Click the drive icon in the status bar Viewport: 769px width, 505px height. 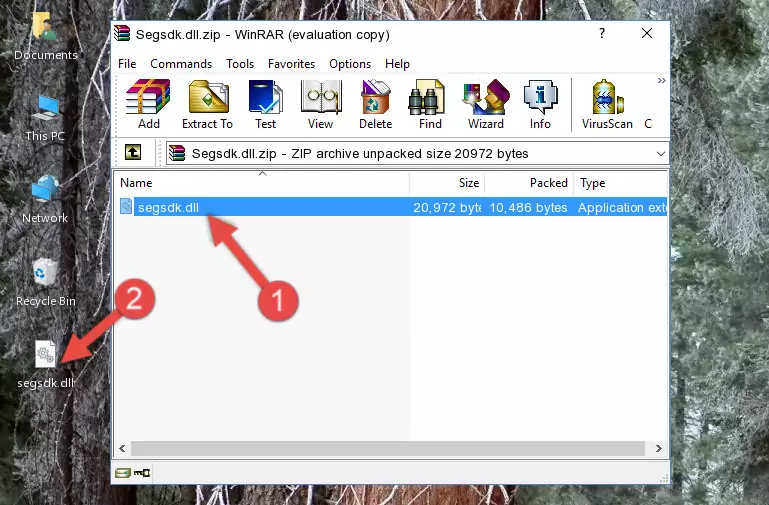[122, 473]
